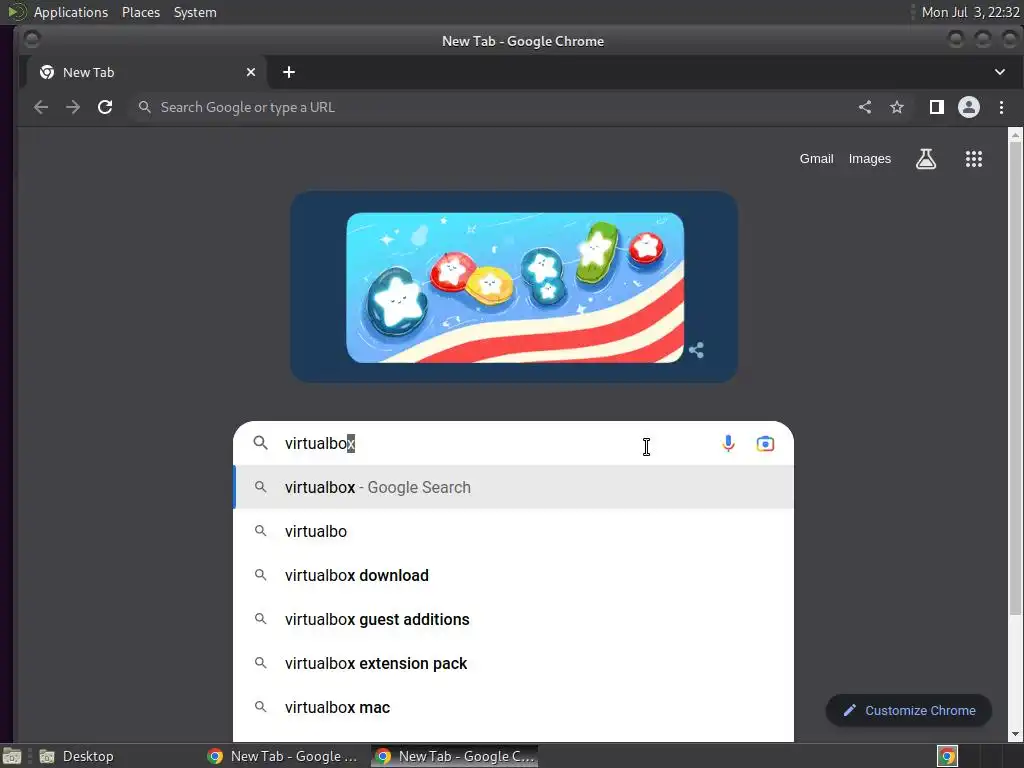The image size is (1024, 768).
Task: Click the Customize Chrome button
Action: tap(909, 711)
